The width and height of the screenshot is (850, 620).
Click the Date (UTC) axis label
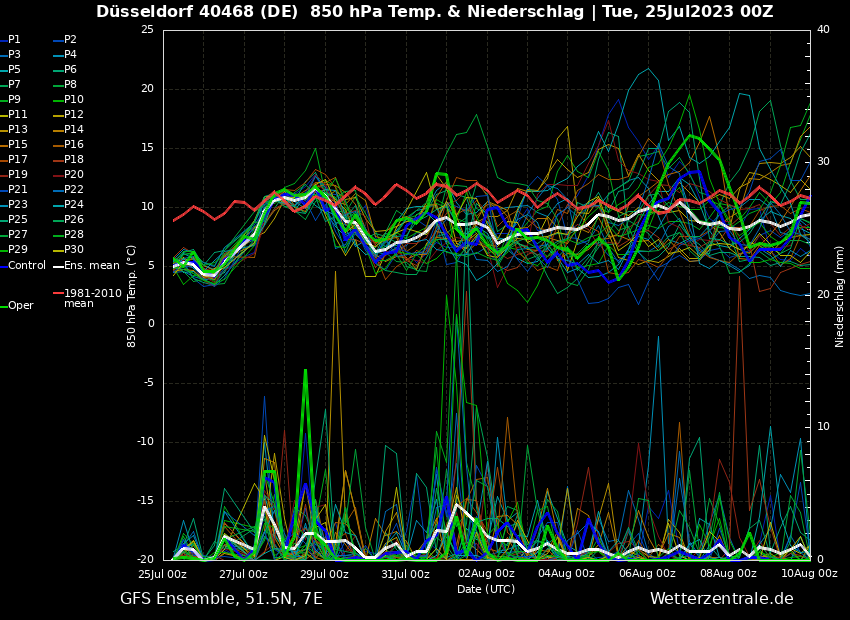[x=486, y=589]
